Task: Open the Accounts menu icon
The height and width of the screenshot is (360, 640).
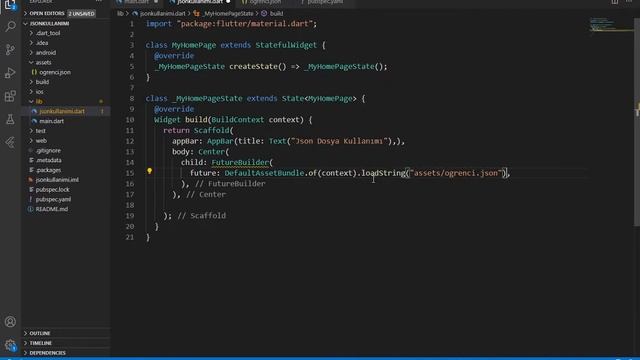Action: click(10, 322)
